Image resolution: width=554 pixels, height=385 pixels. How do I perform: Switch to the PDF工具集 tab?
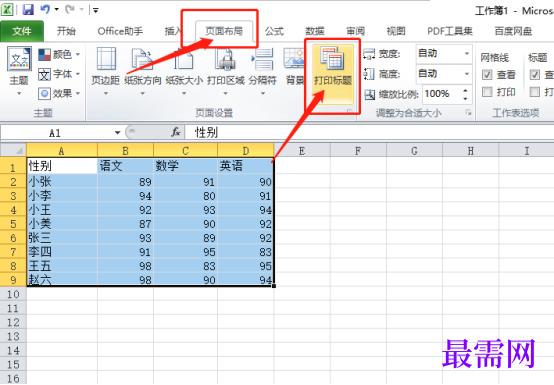[450, 31]
